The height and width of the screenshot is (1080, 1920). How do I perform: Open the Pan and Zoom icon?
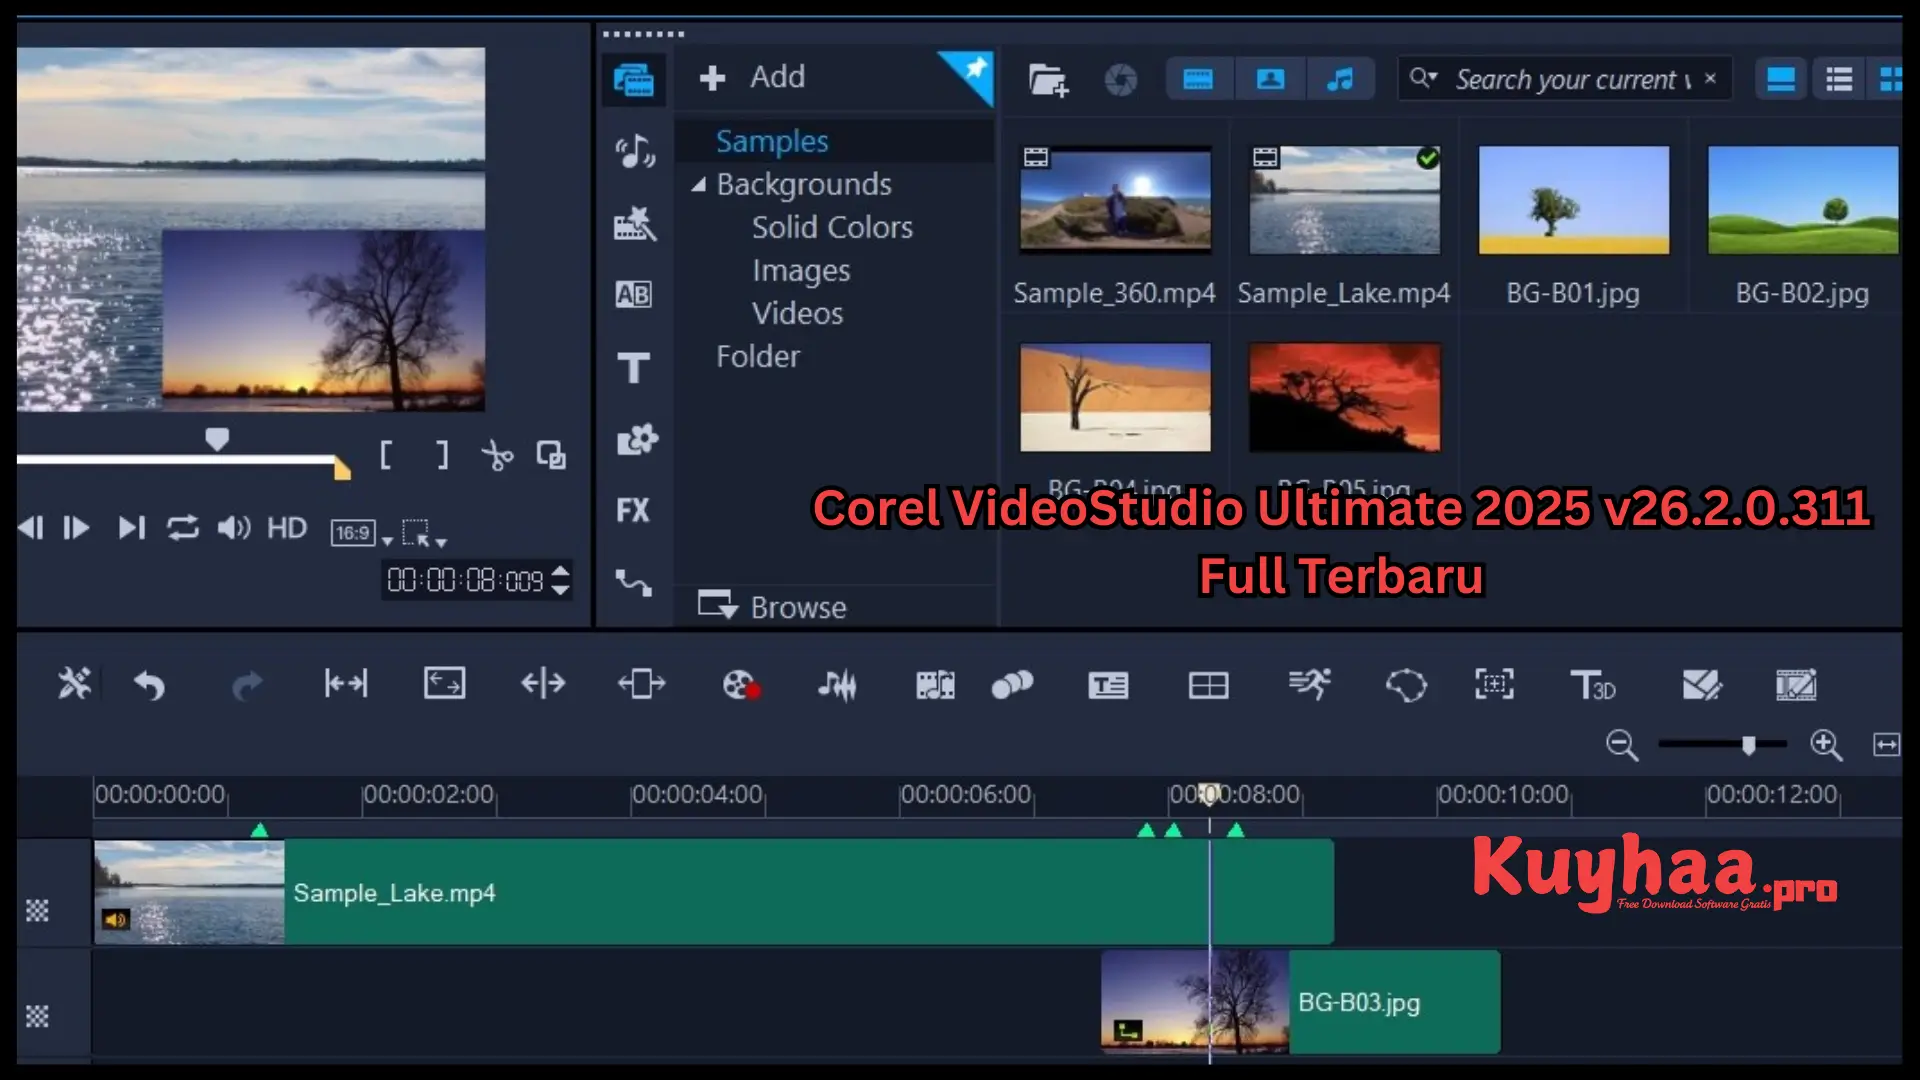click(x=1494, y=684)
